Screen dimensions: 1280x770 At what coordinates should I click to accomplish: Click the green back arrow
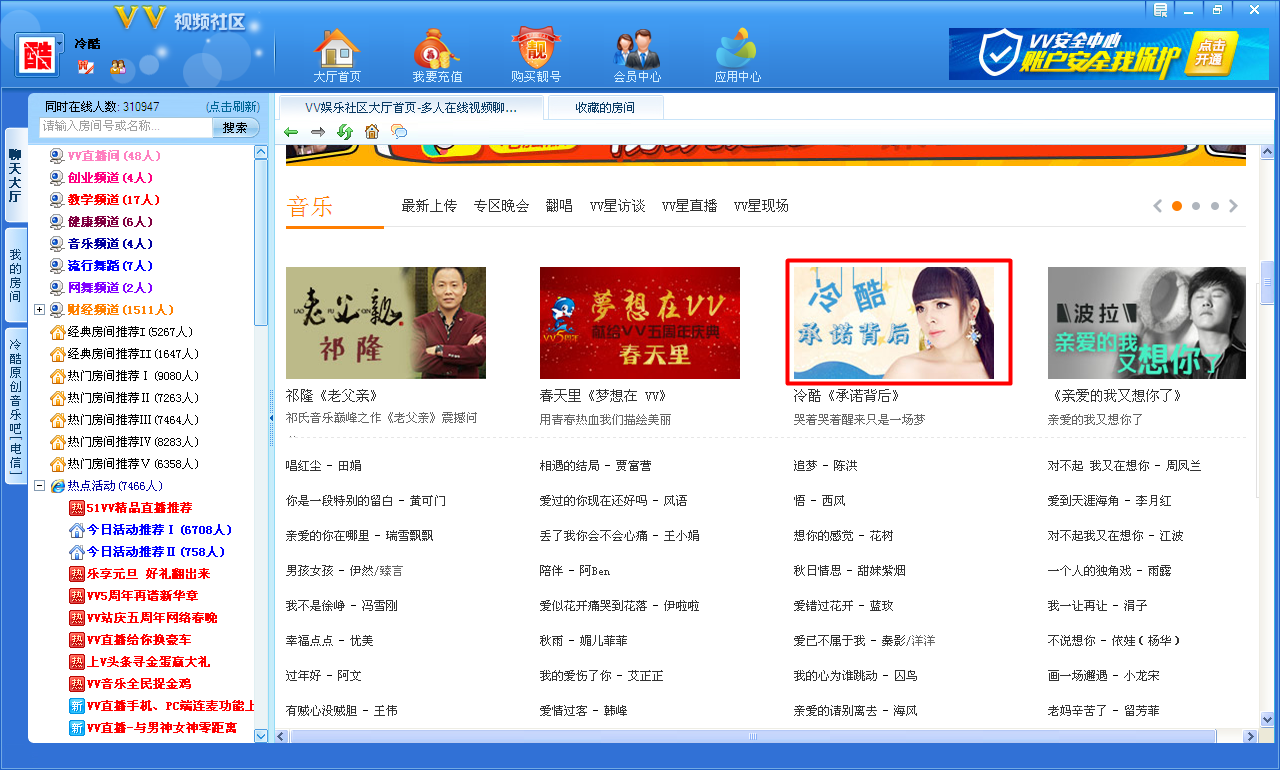pos(291,132)
